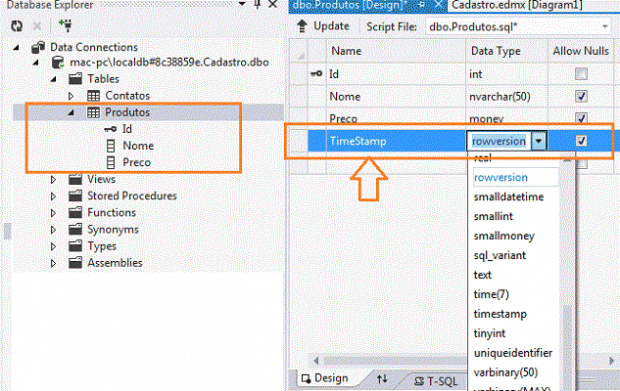Switch to the Cadastro.edmx [Diagram1] tab
This screenshot has height=391, width=620.
click(x=516, y=5)
